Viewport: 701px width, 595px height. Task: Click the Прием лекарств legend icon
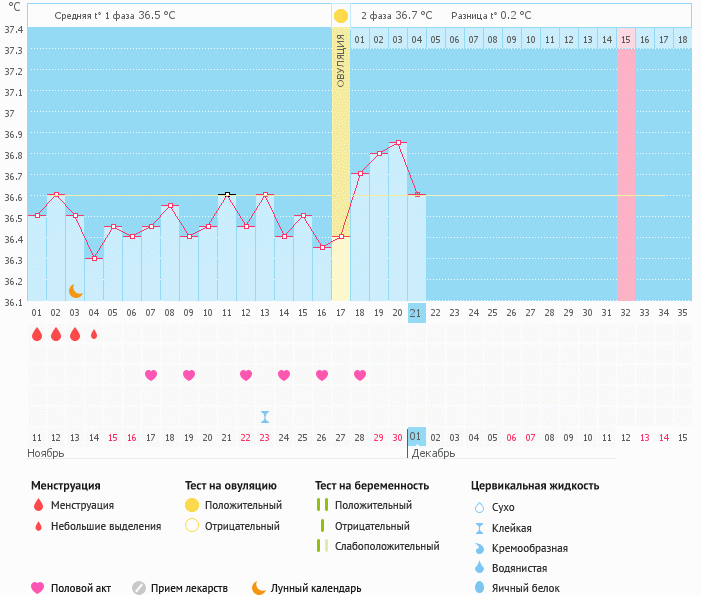[139, 588]
